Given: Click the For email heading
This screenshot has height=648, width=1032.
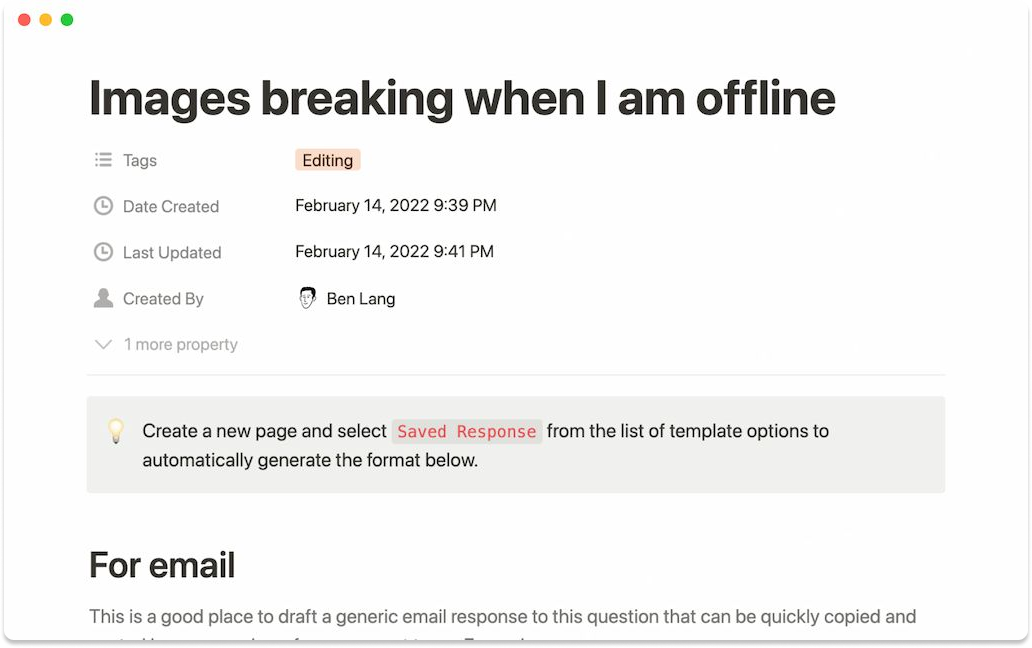Looking at the screenshot, I should (162, 565).
